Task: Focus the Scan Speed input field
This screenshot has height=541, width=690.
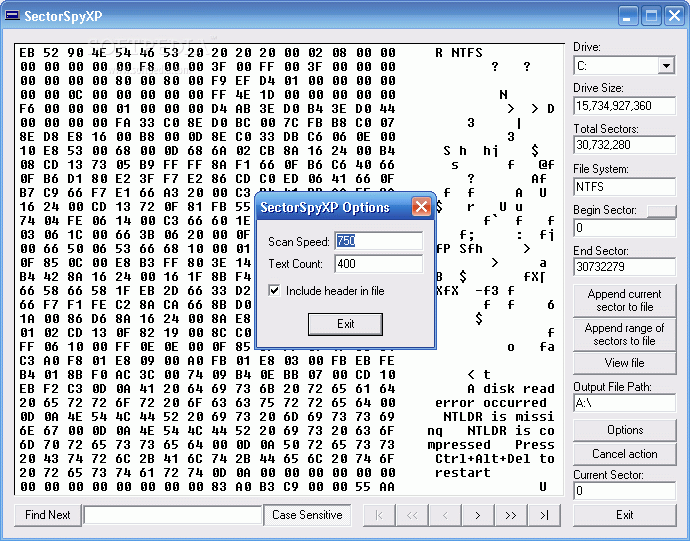Action: (x=378, y=241)
